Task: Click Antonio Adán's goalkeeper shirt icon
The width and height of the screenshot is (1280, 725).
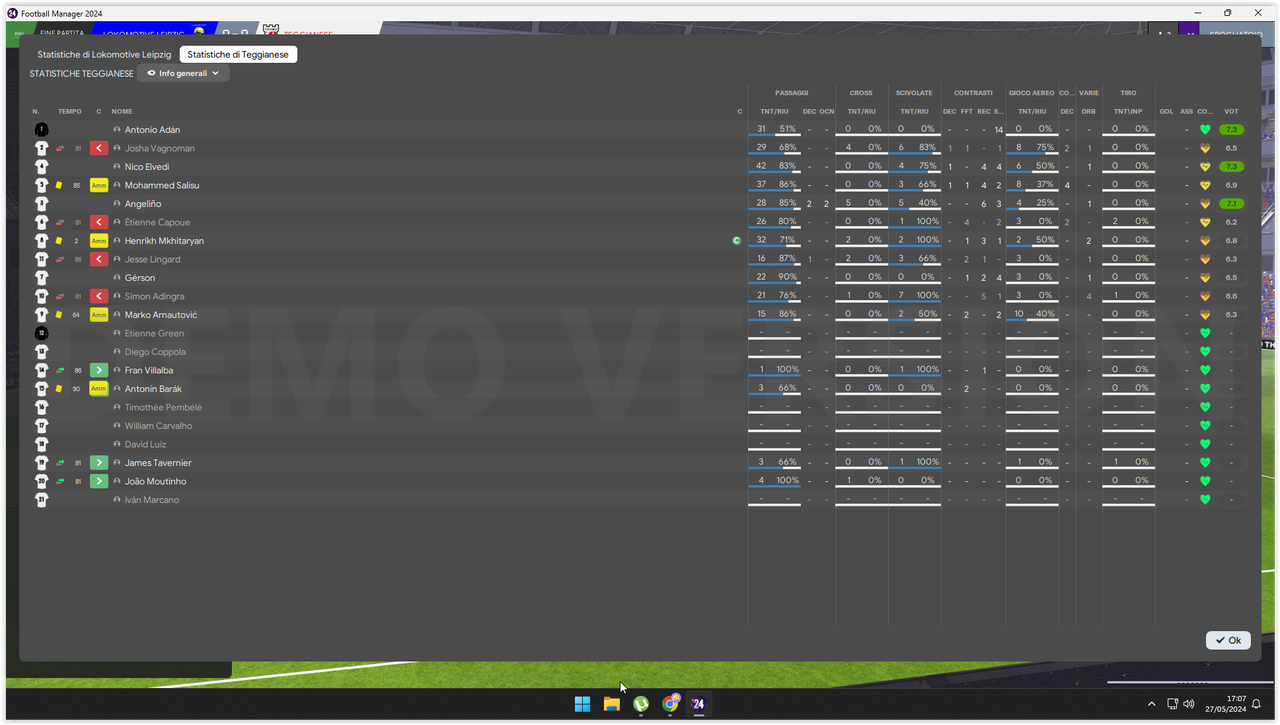Action: 41,130
